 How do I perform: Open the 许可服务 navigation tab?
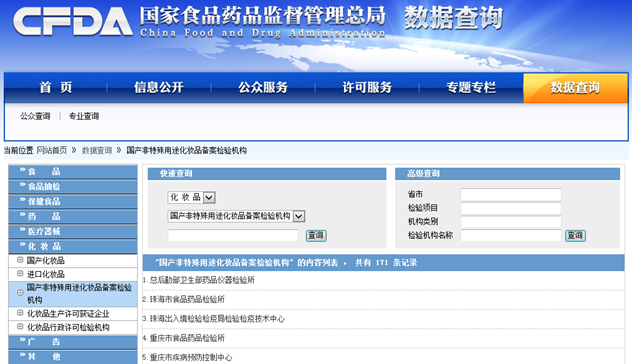point(367,87)
